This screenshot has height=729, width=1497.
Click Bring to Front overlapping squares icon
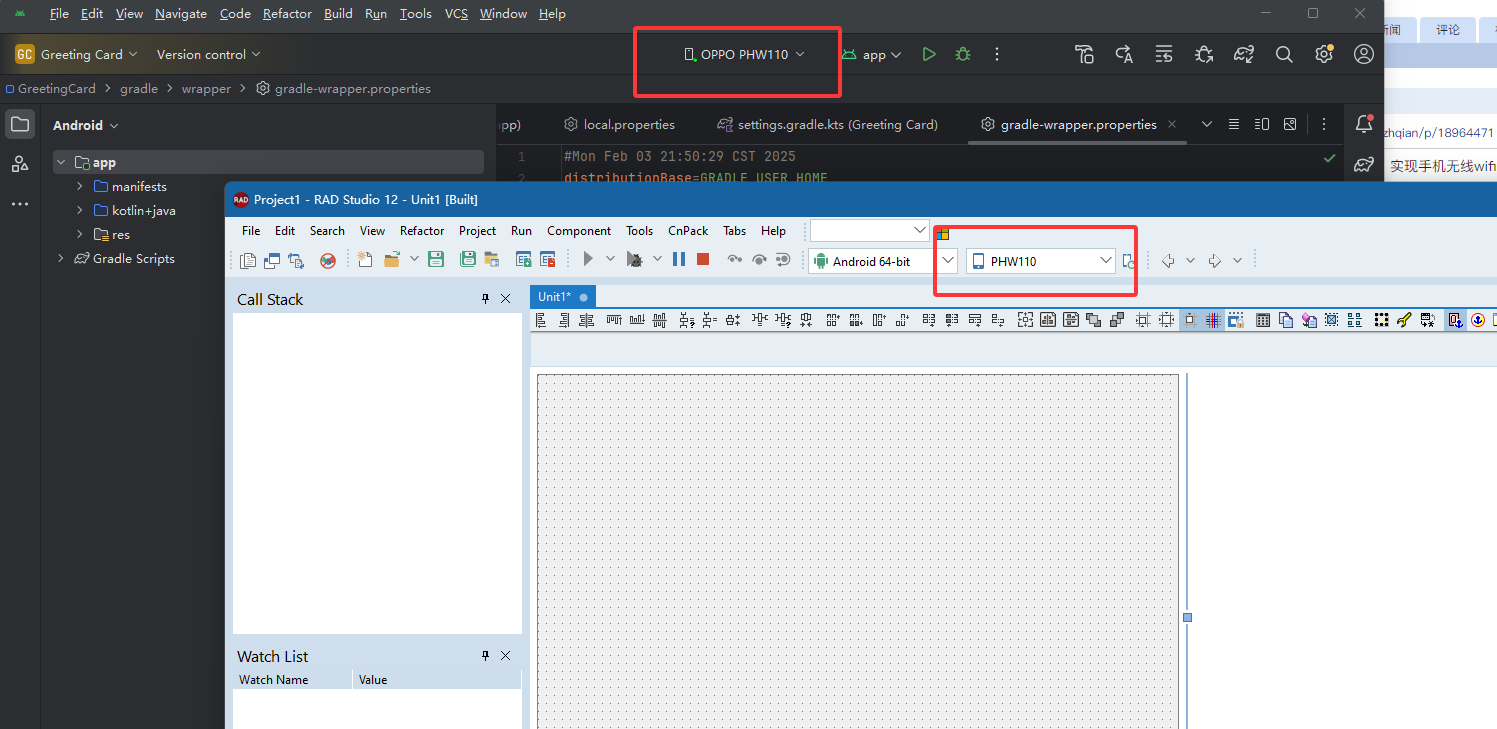point(1093,320)
